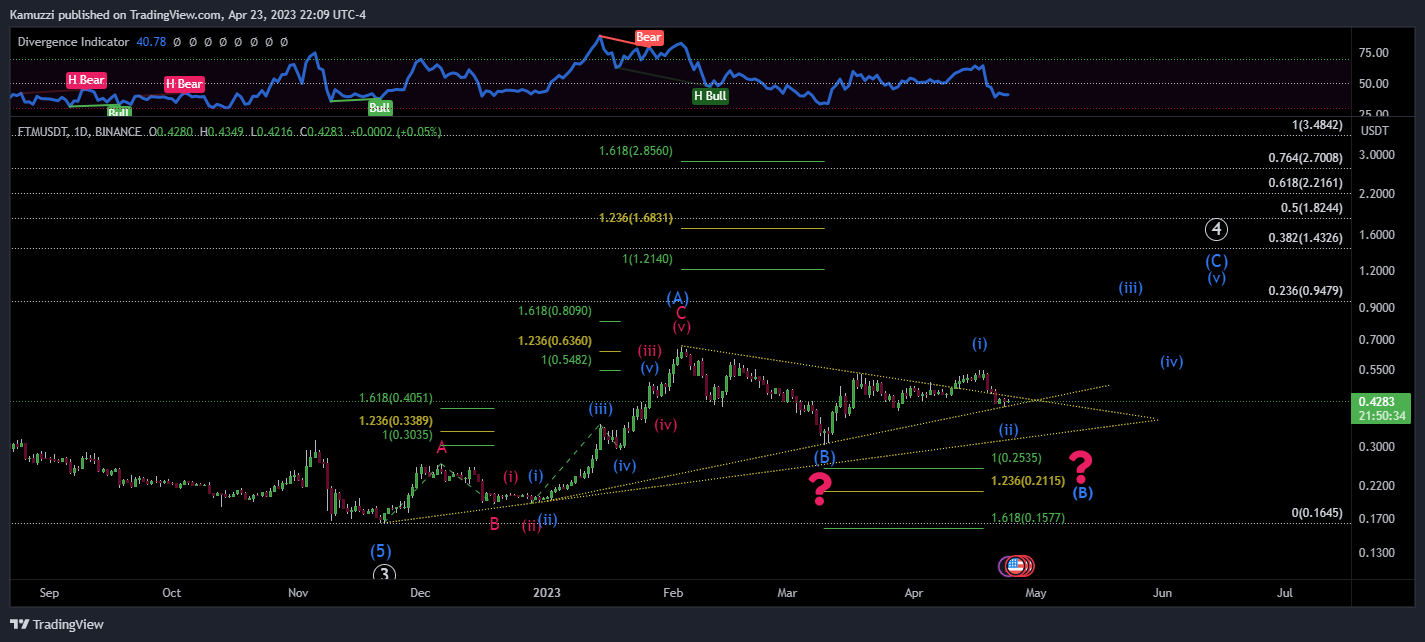Click the FTMUSDT symbol legend
1425x642 pixels.
(x=78, y=132)
